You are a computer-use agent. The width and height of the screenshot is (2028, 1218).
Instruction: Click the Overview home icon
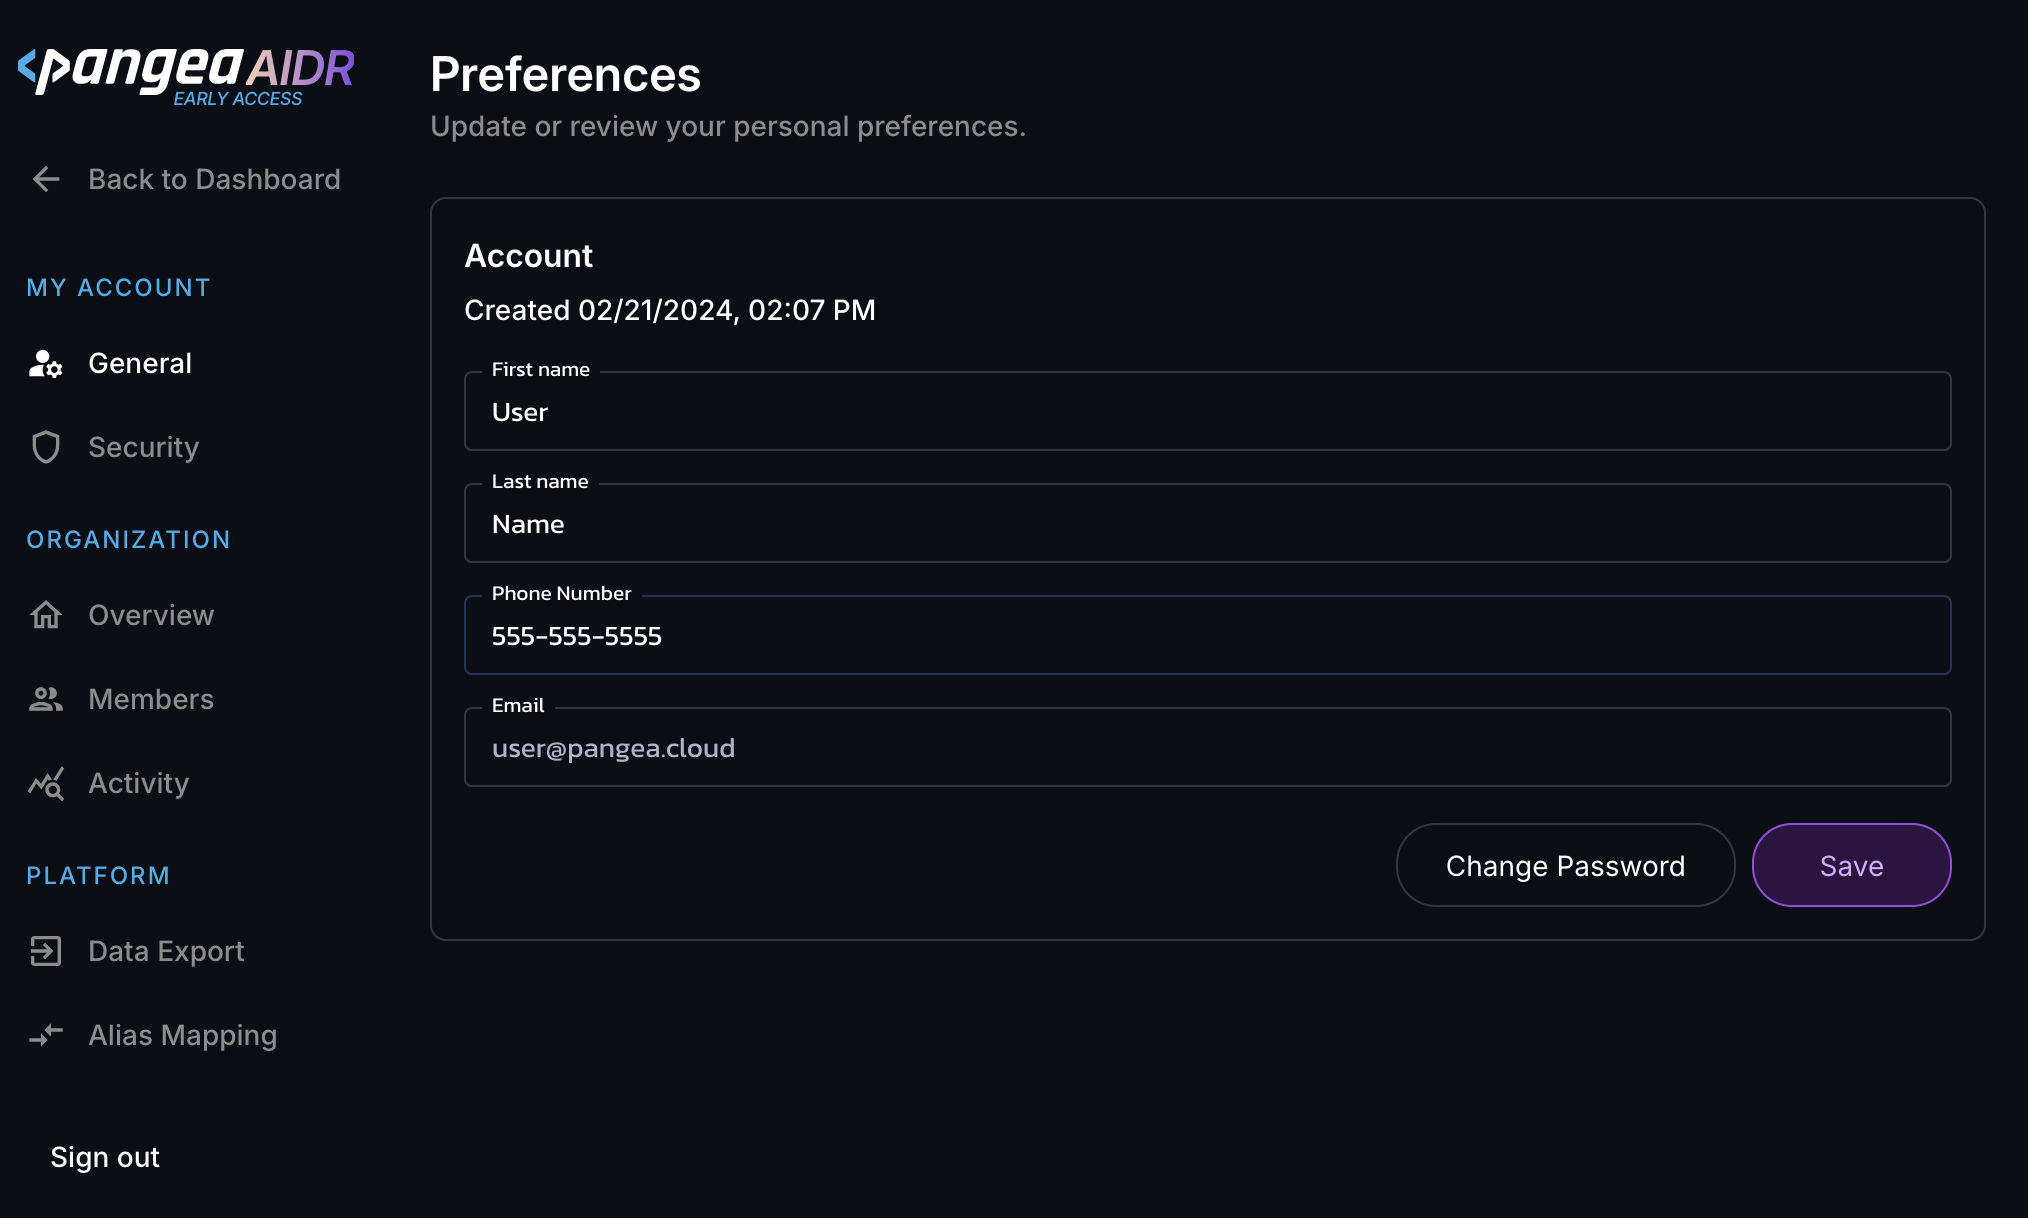[x=46, y=615]
